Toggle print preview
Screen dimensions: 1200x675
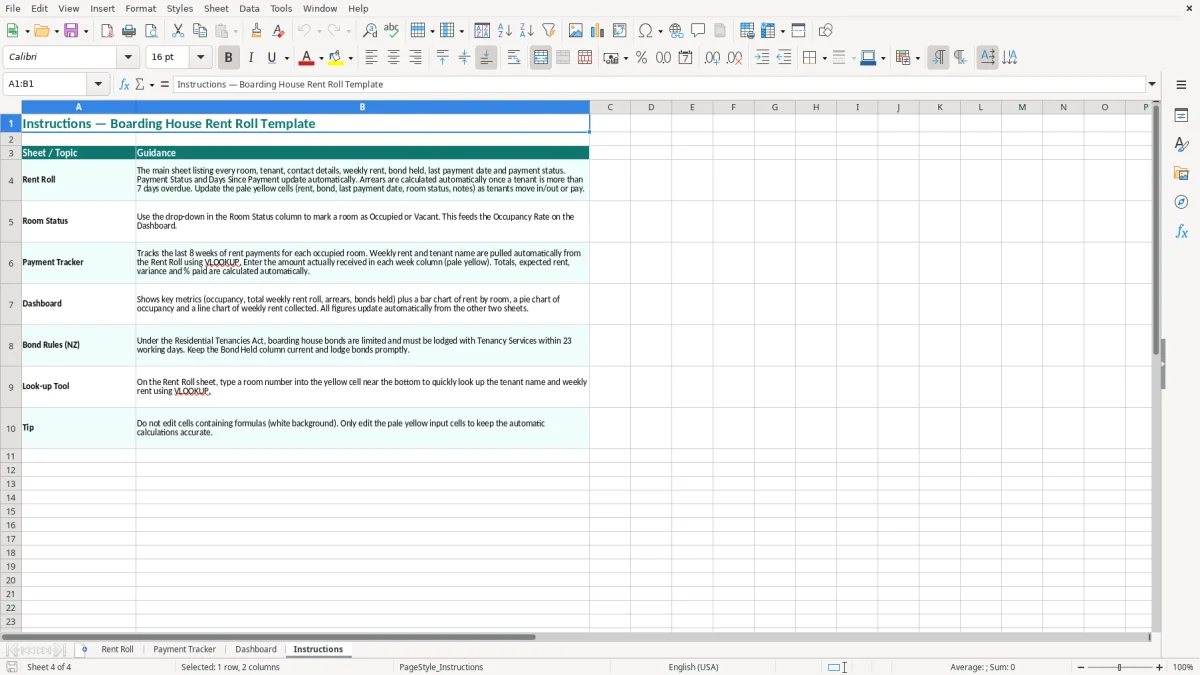151,31
